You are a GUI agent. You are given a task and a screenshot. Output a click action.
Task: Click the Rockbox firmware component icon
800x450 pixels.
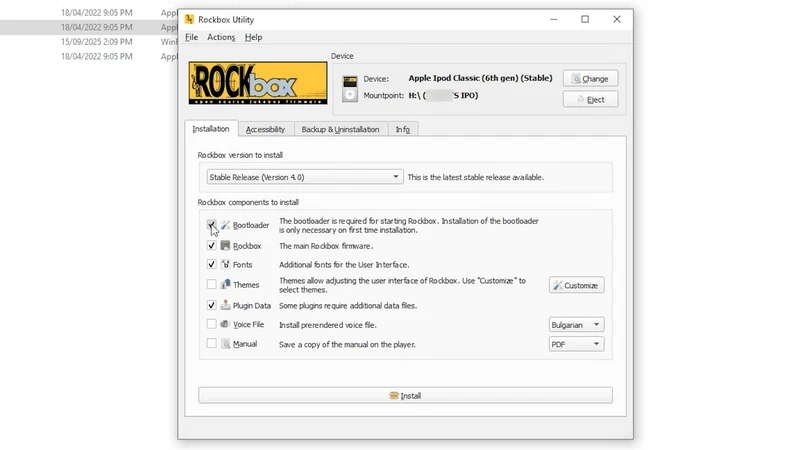(x=226, y=246)
